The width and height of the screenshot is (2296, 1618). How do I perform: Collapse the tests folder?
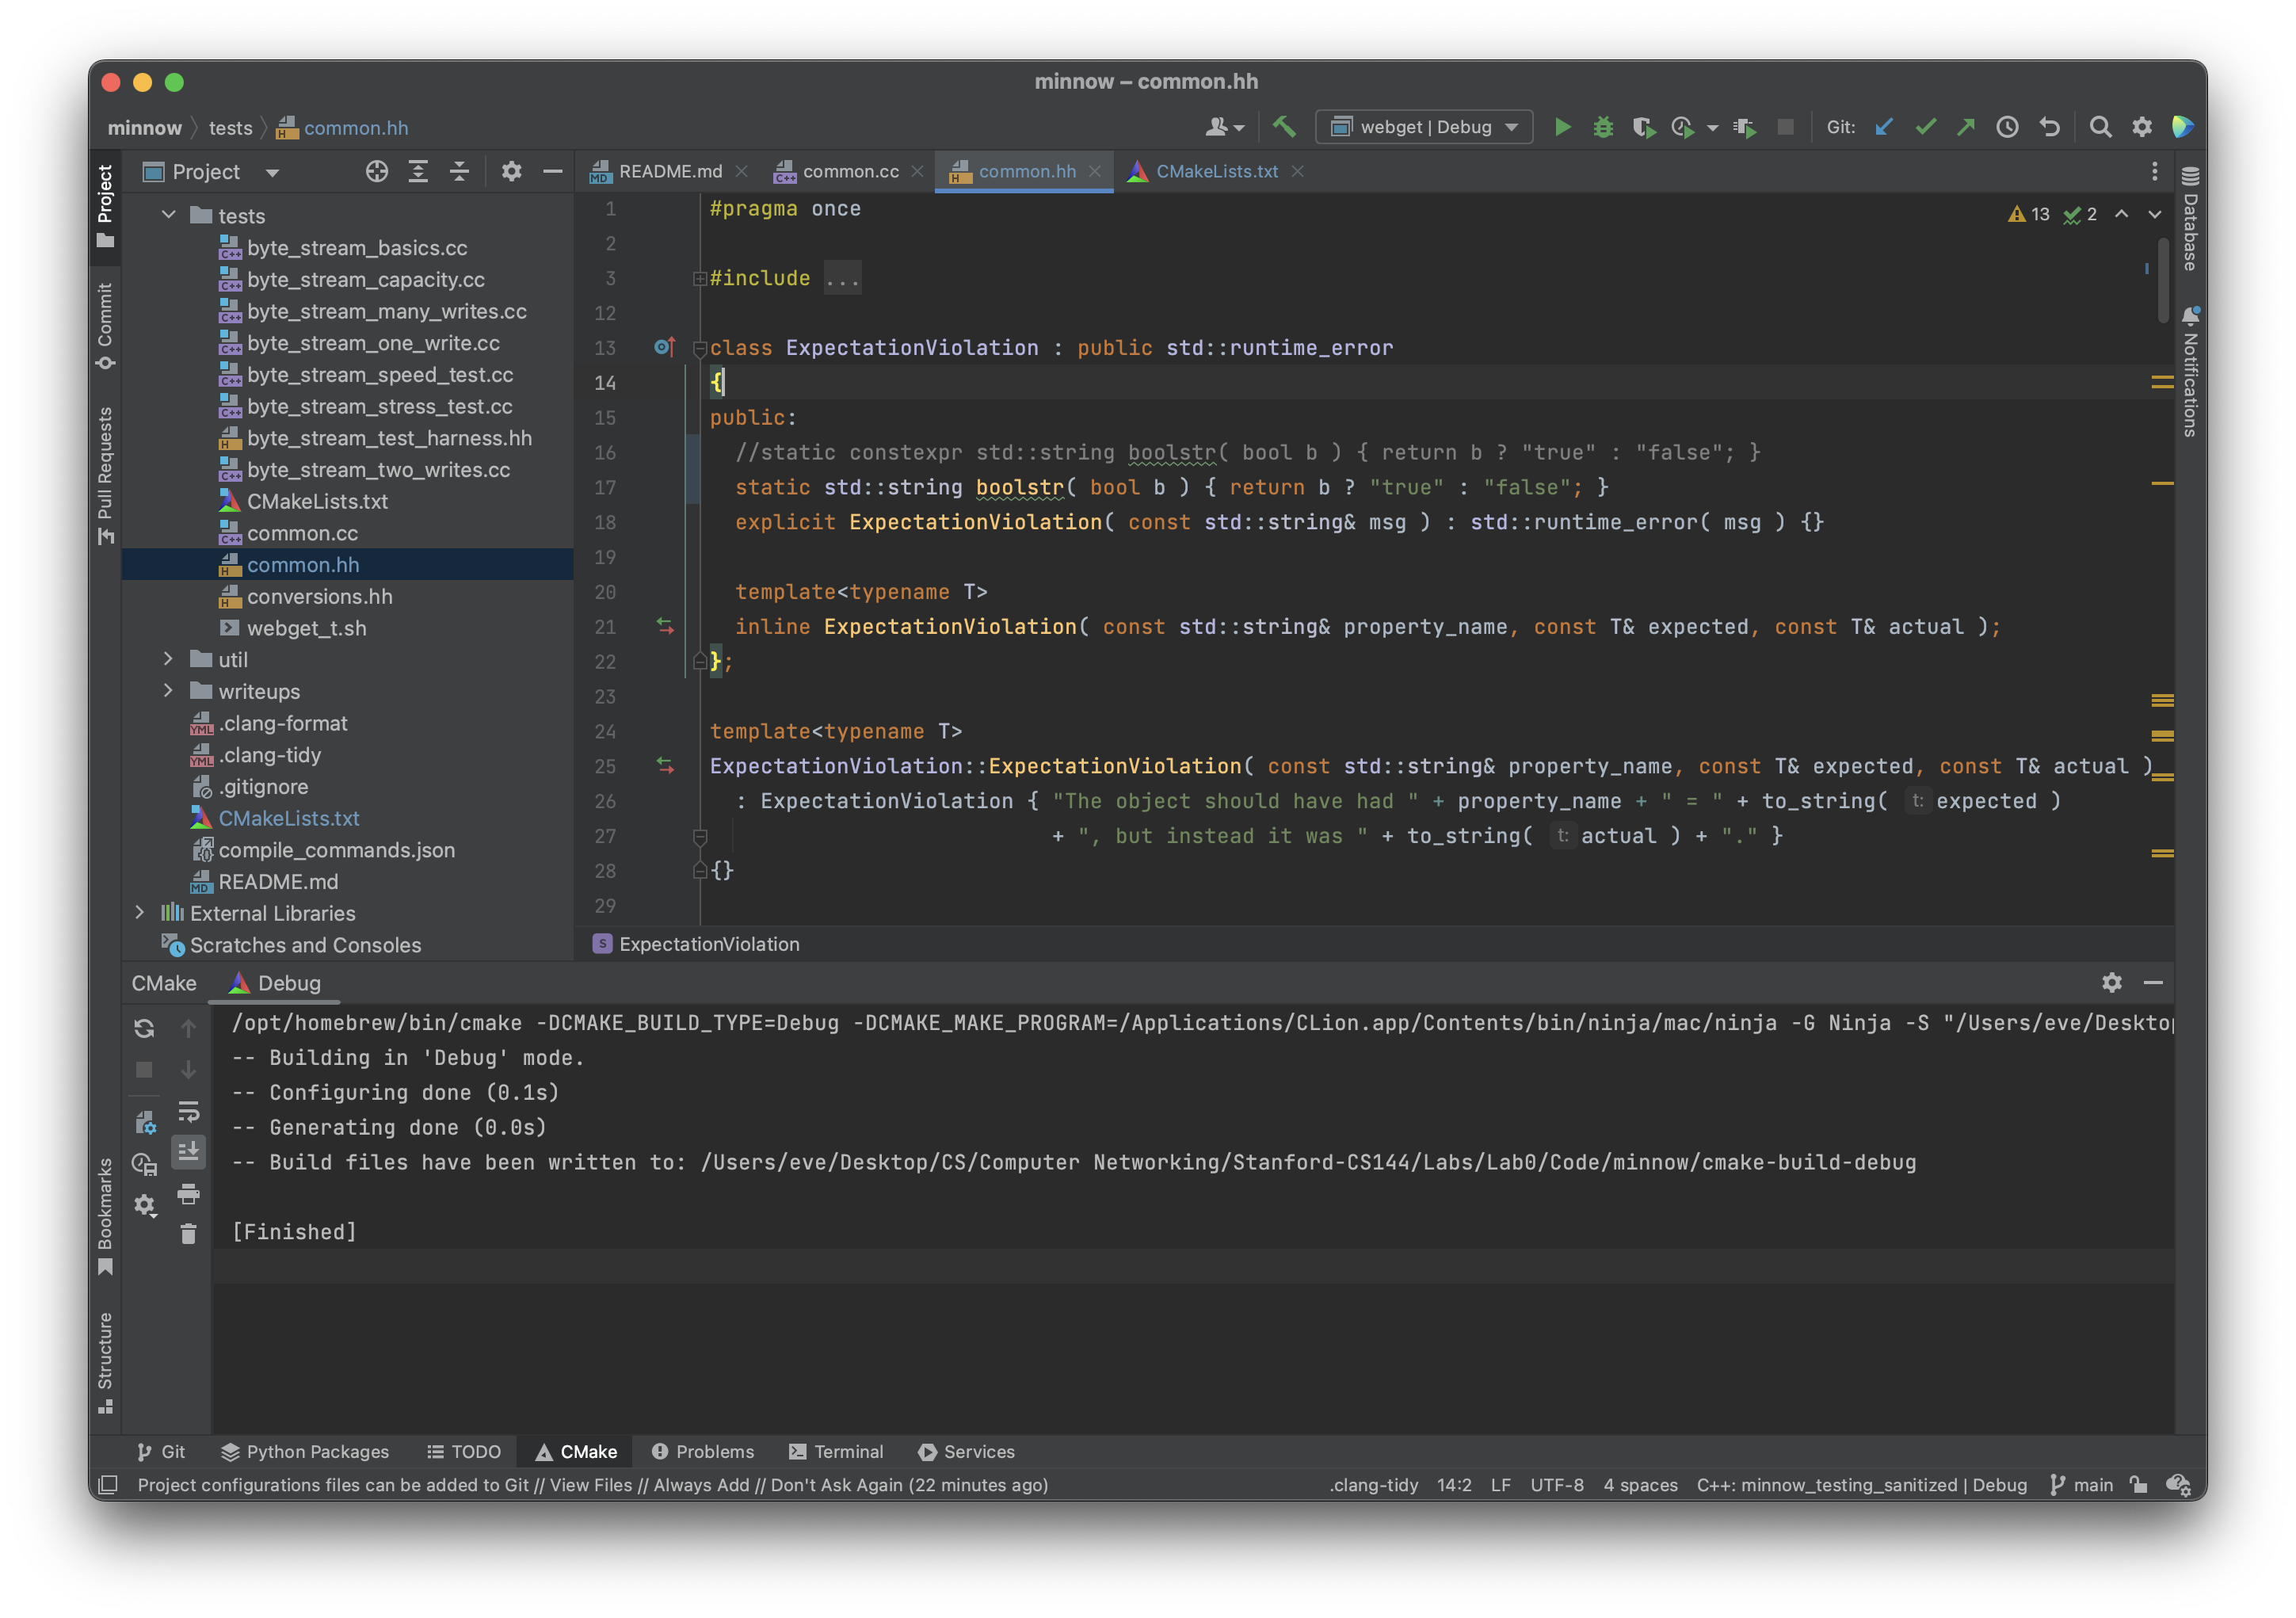168,215
